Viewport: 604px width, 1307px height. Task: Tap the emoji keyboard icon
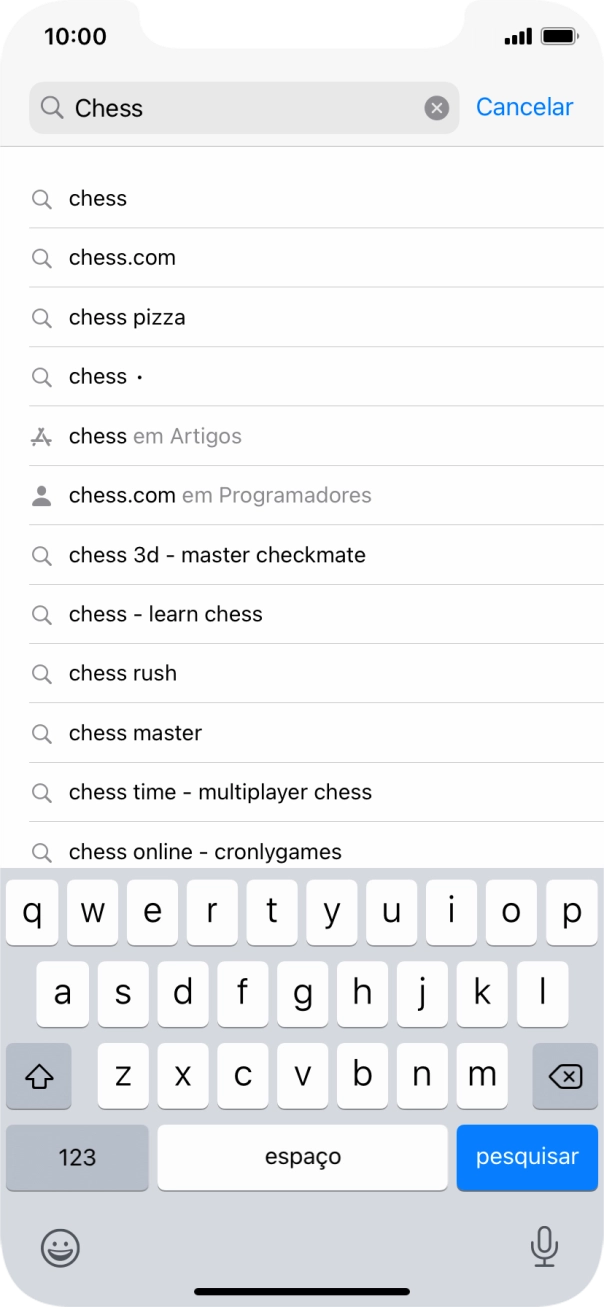[x=60, y=1247]
